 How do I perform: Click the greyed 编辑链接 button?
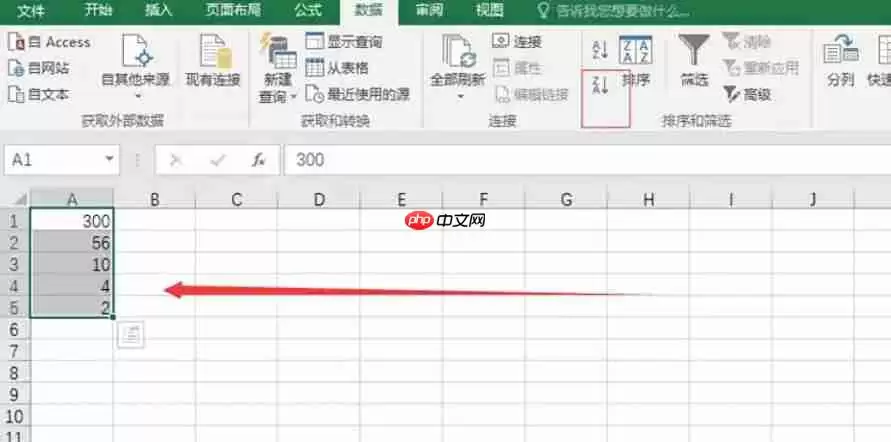click(531, 95)
